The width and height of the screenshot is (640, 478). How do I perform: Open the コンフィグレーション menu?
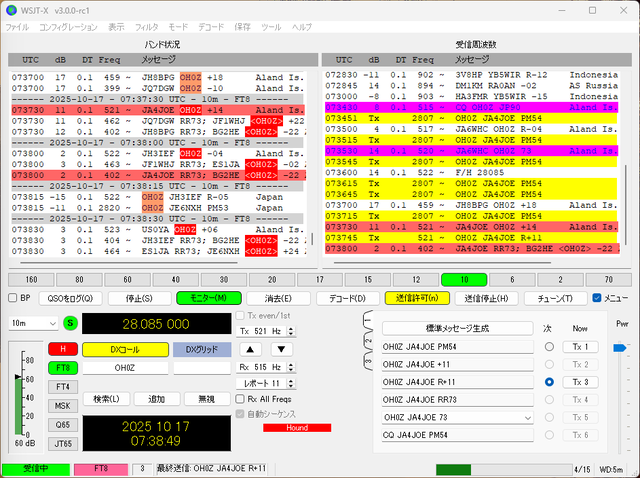(68, 27)
